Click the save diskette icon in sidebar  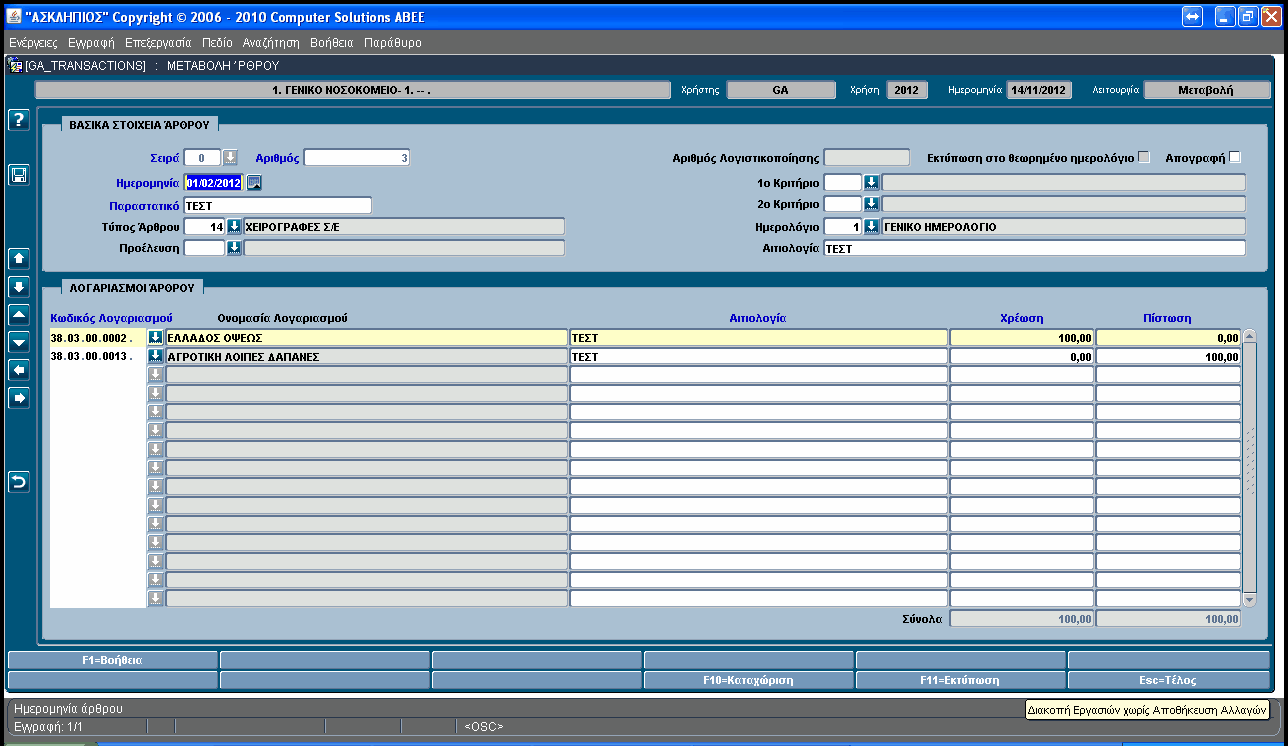(x=18, y=175)
